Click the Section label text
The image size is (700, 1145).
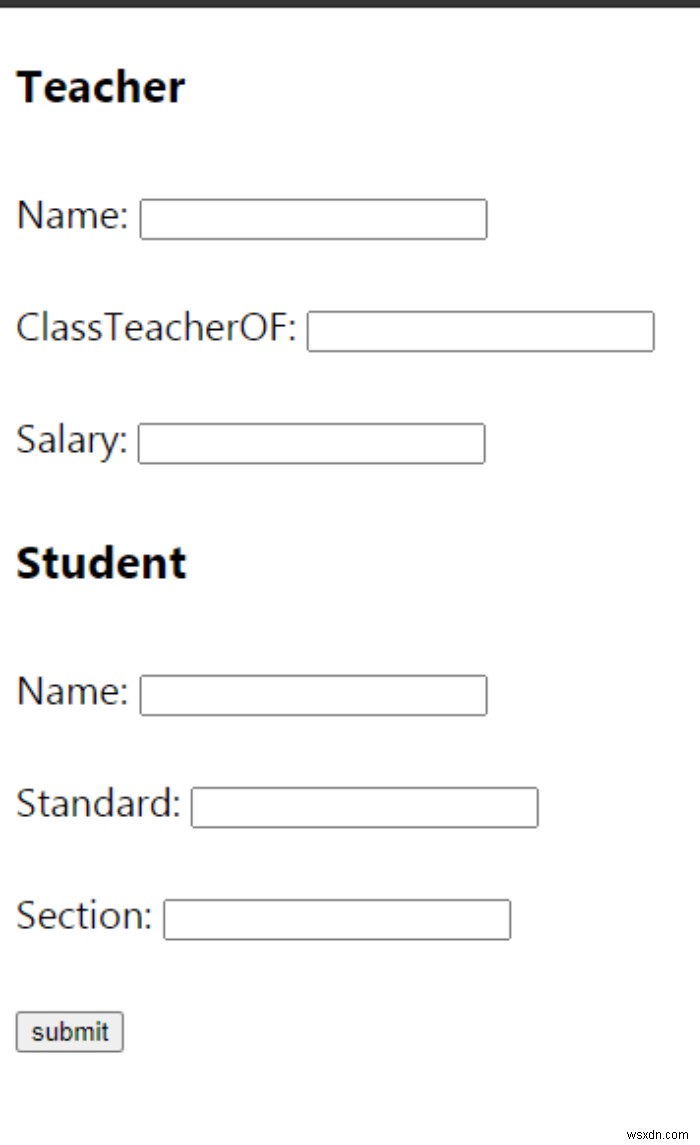[84, 915]
